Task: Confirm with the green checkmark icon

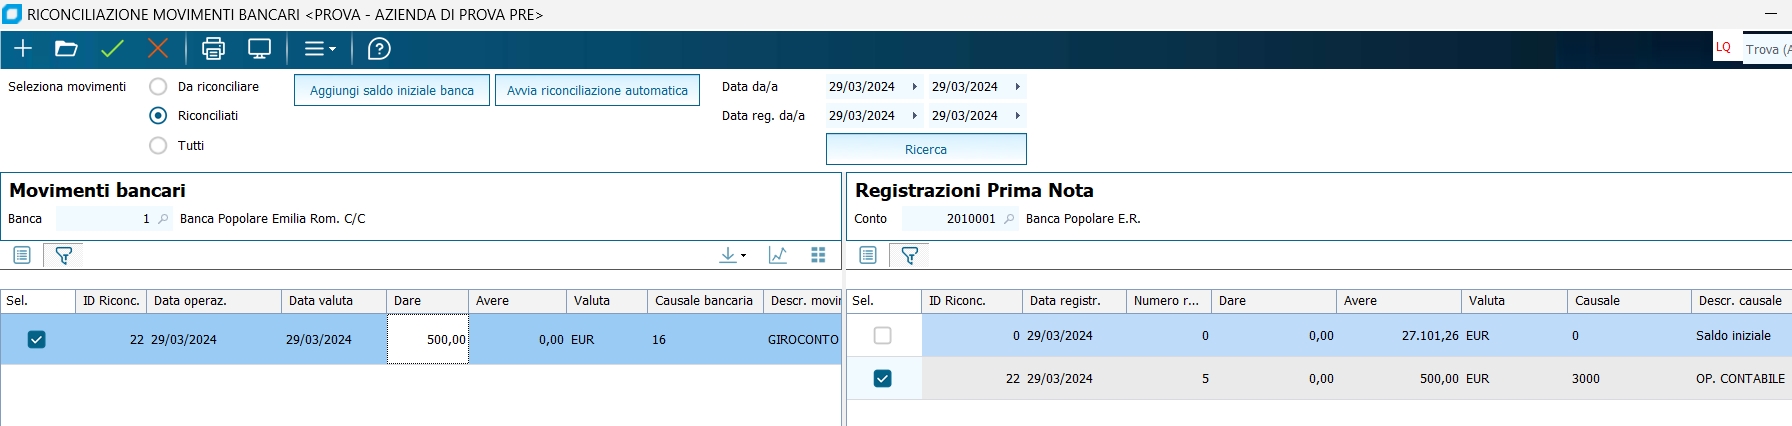Action: pyautogui.click(x=113, y=49)
